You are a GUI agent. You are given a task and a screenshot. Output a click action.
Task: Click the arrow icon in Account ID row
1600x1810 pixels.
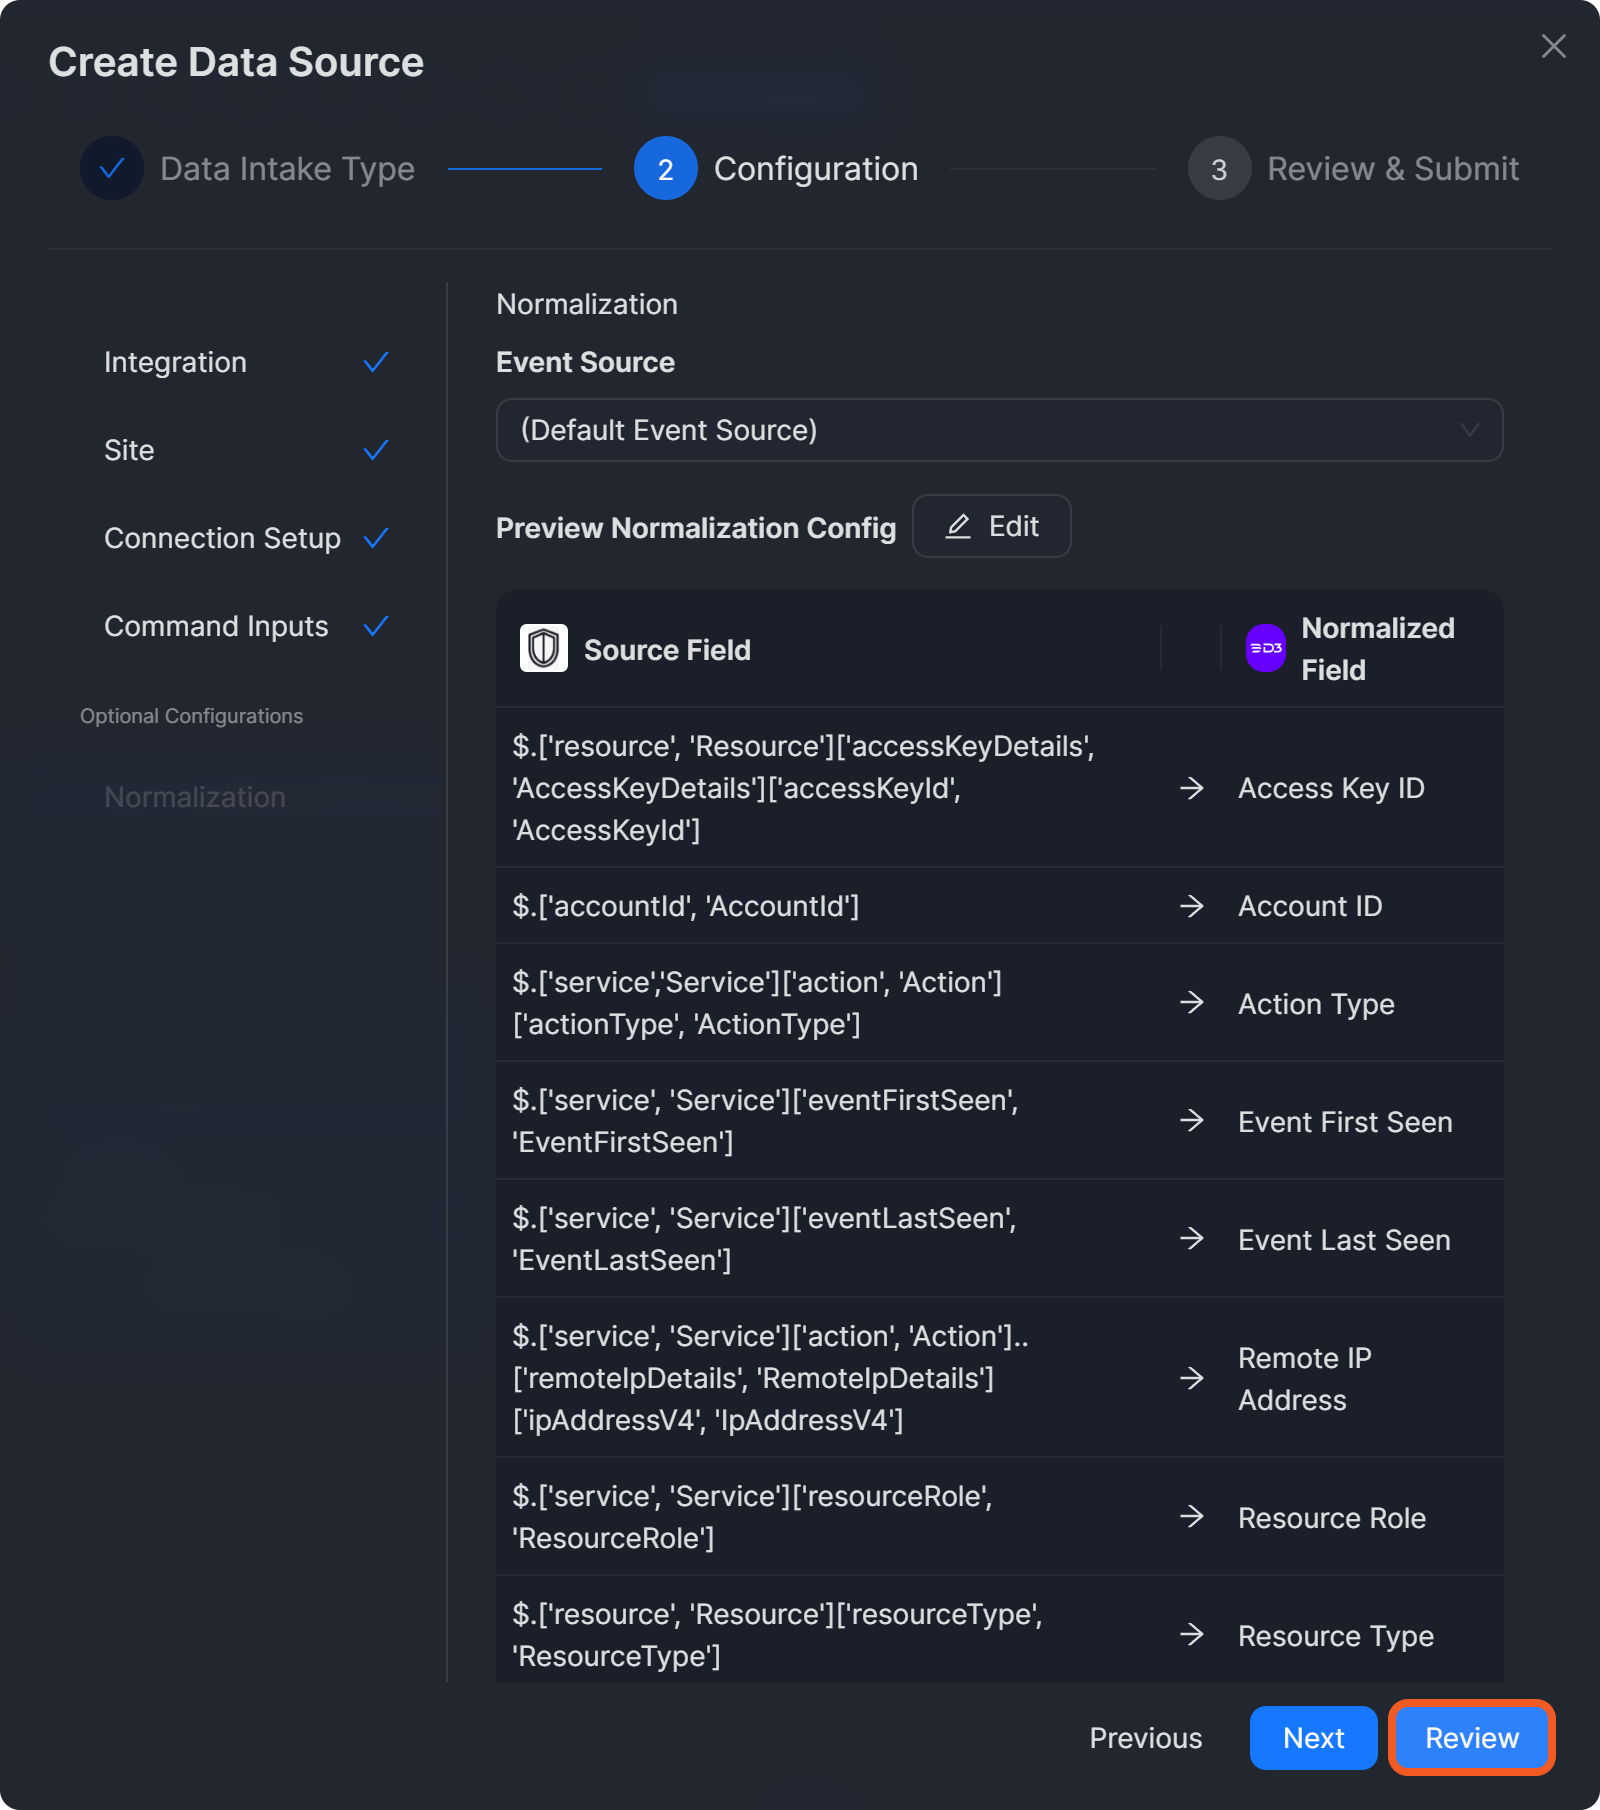pyautogui.click(x=1191, y=906)
